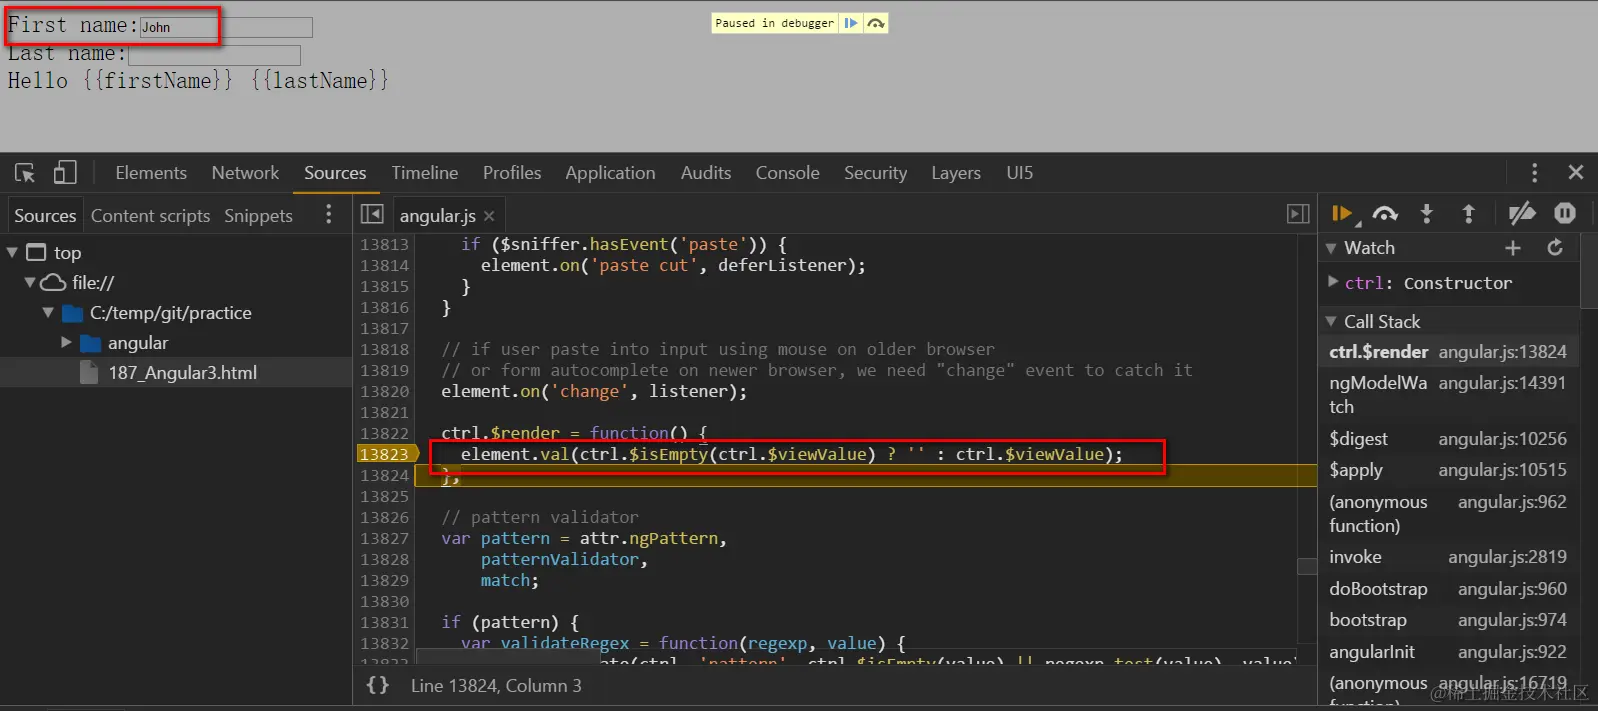The image size is (1598, 711).
Task: Deactivate breakpoints toggle
Action: pos(1522,213)
